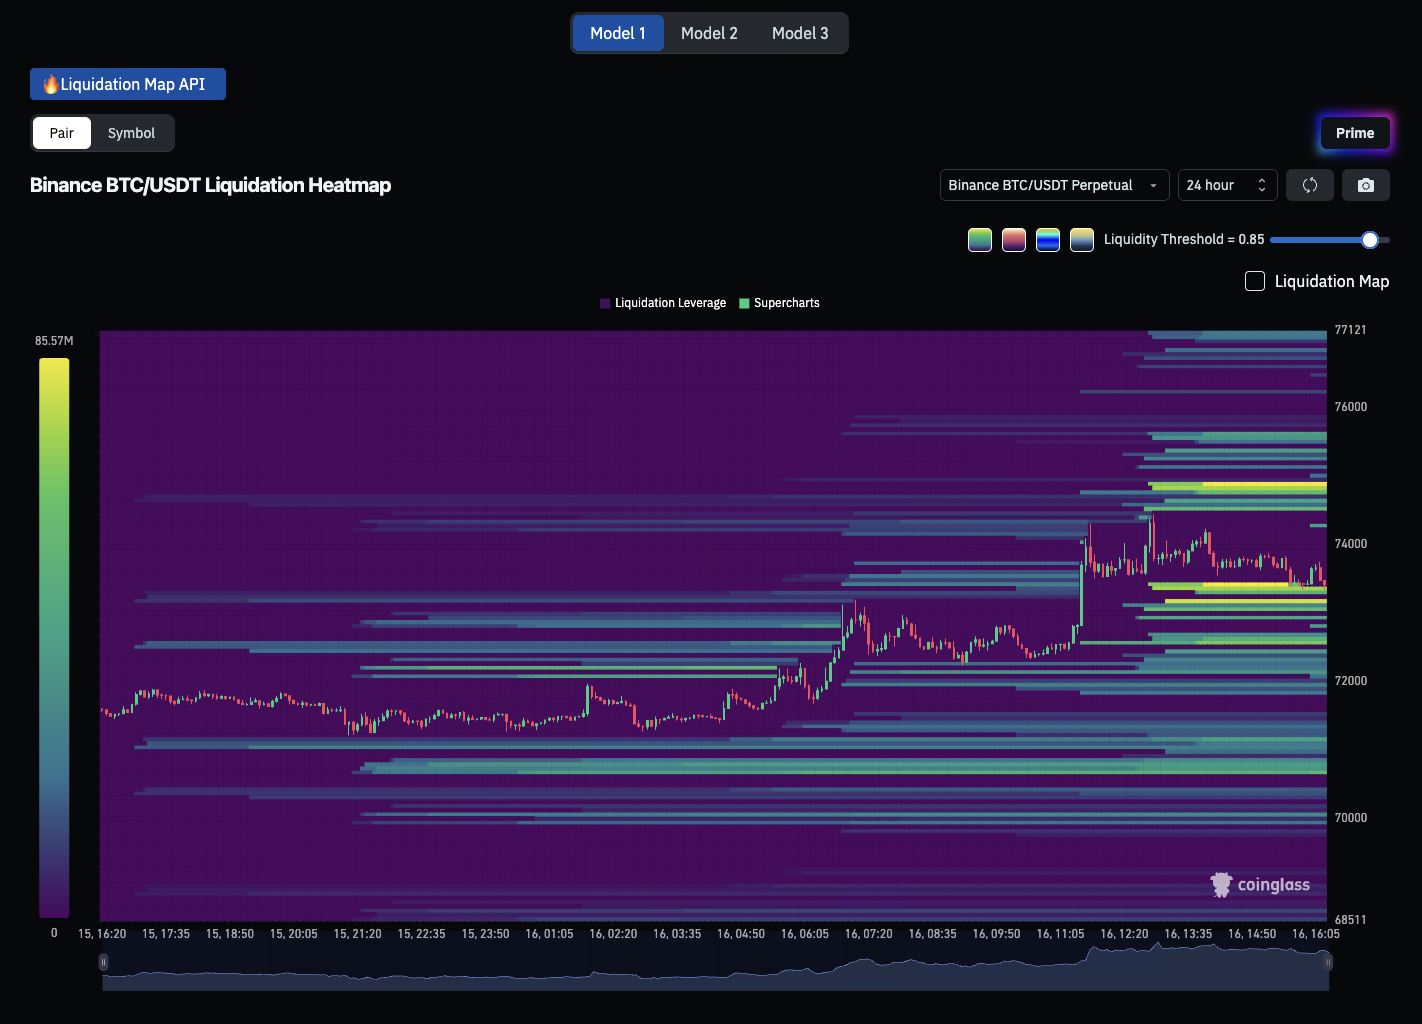Open the 24 hour timeframe selector

click(1226, 185)
